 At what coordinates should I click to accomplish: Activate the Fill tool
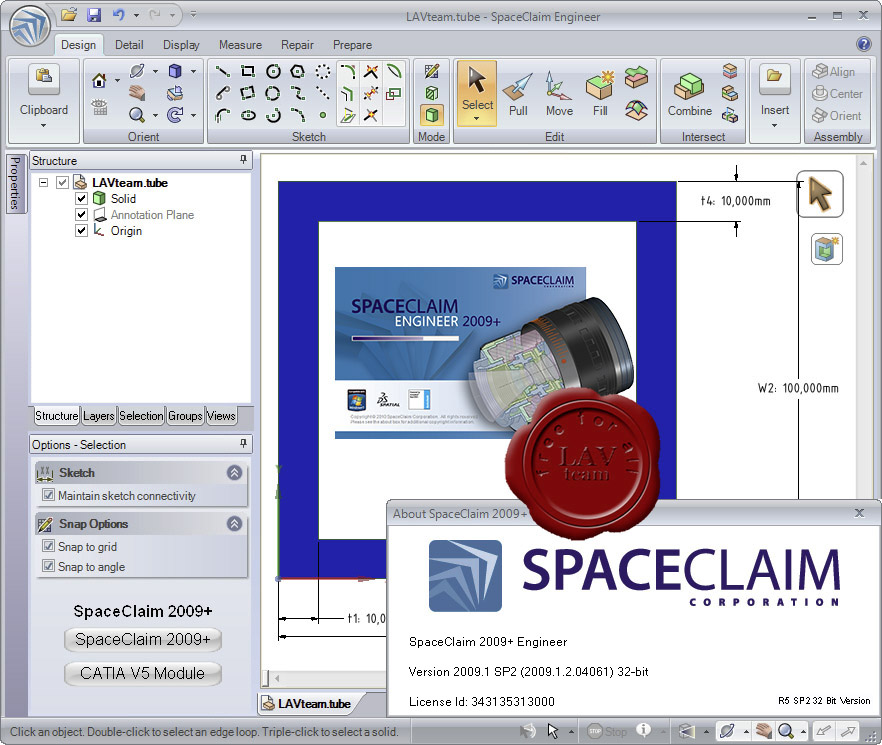(600, 95)
